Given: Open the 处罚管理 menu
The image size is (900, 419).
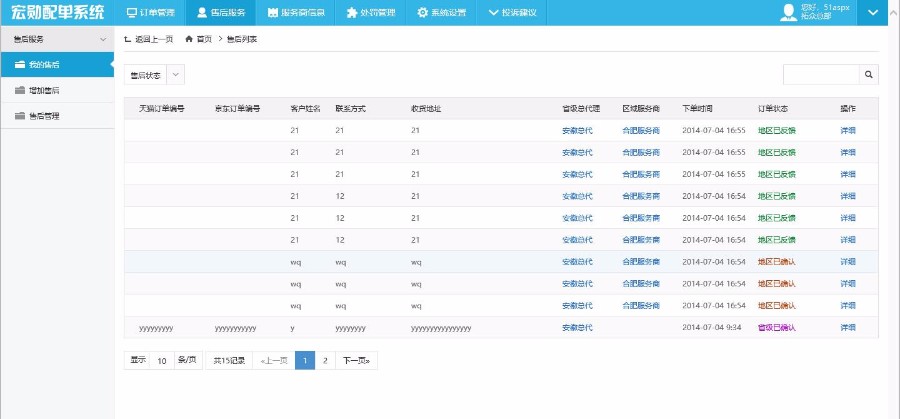Looking at the screenshot, I should (370, 13).
